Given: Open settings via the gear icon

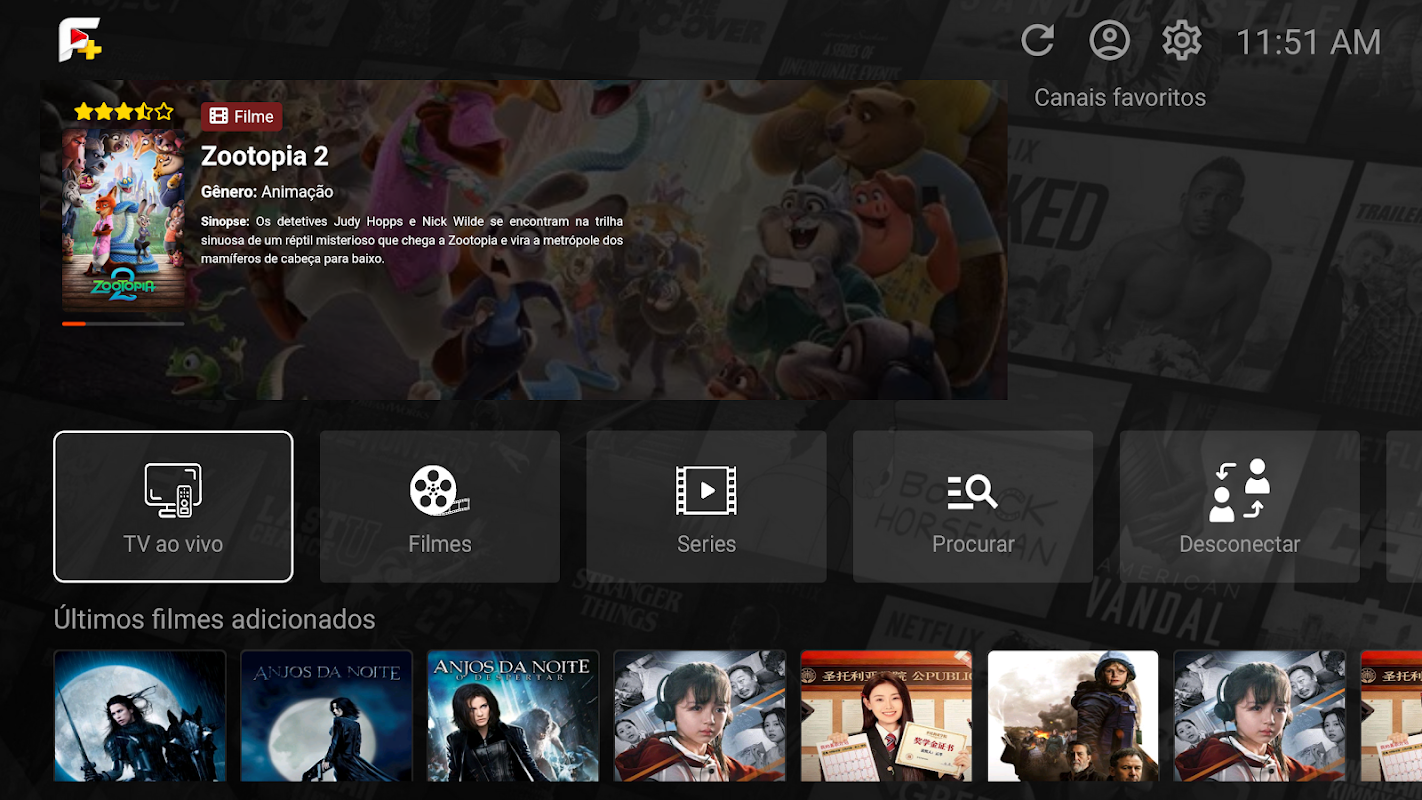Looking at the screenshot, I should point(1181,41).
